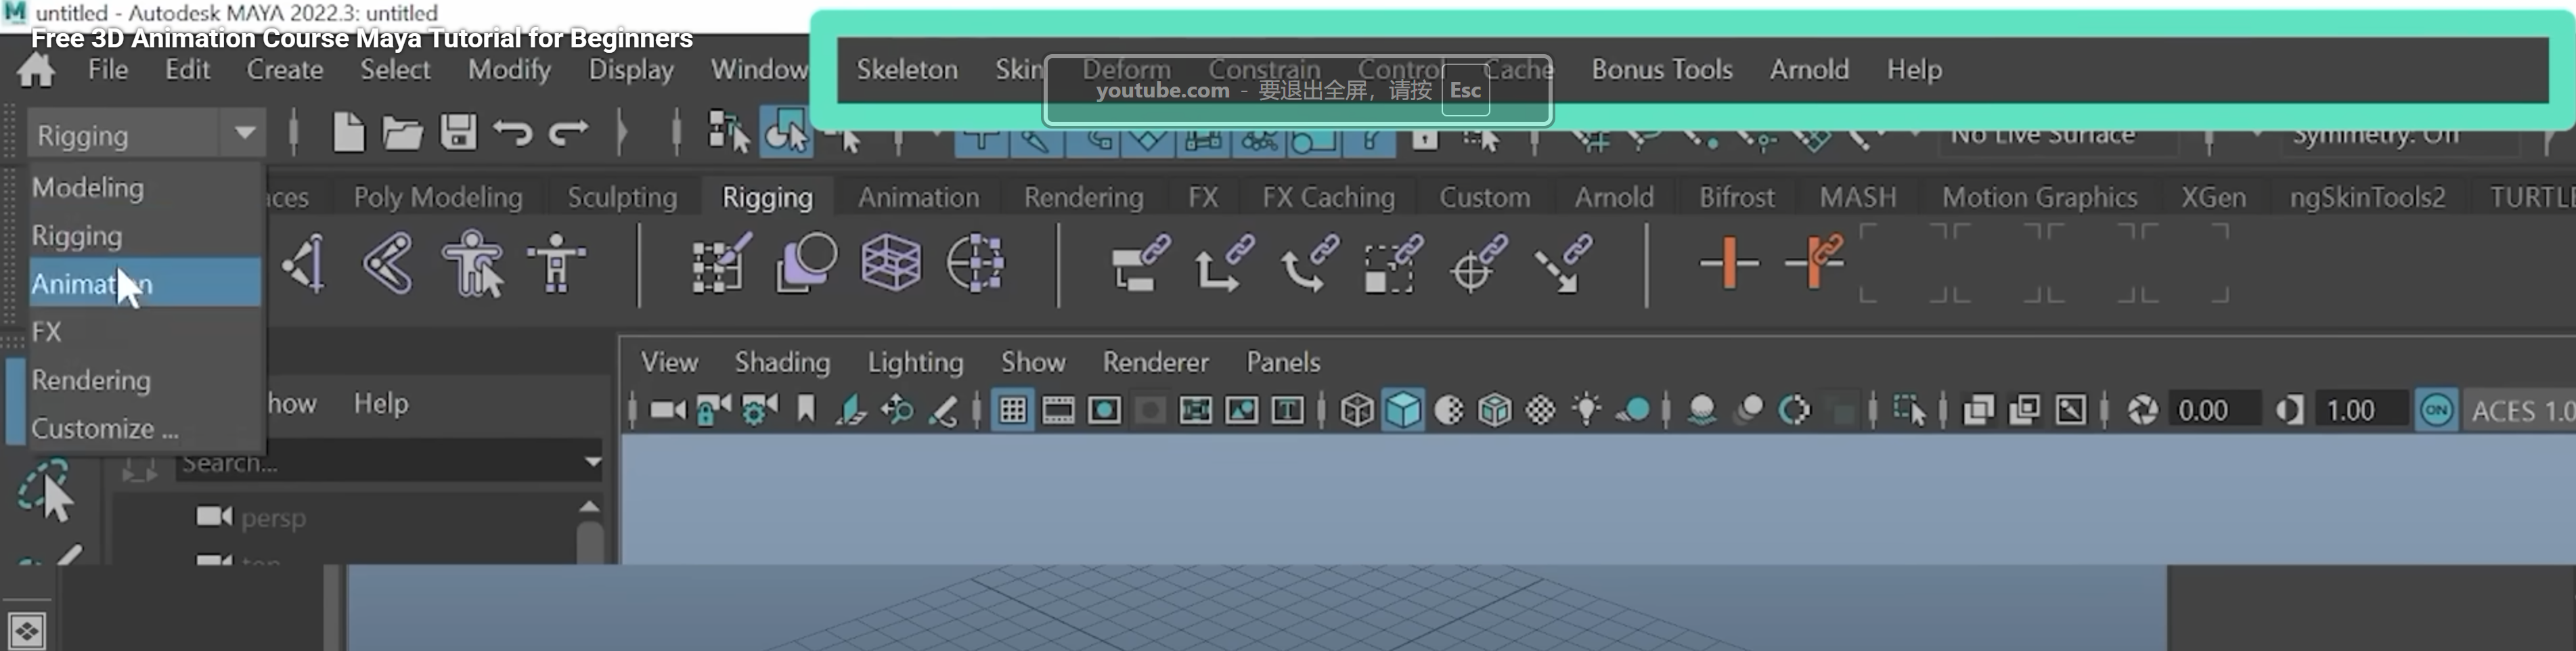Screen dimensions: 2576x651
Task: Save the scene with the floppy disk icon
Action: tap(459, 133)
